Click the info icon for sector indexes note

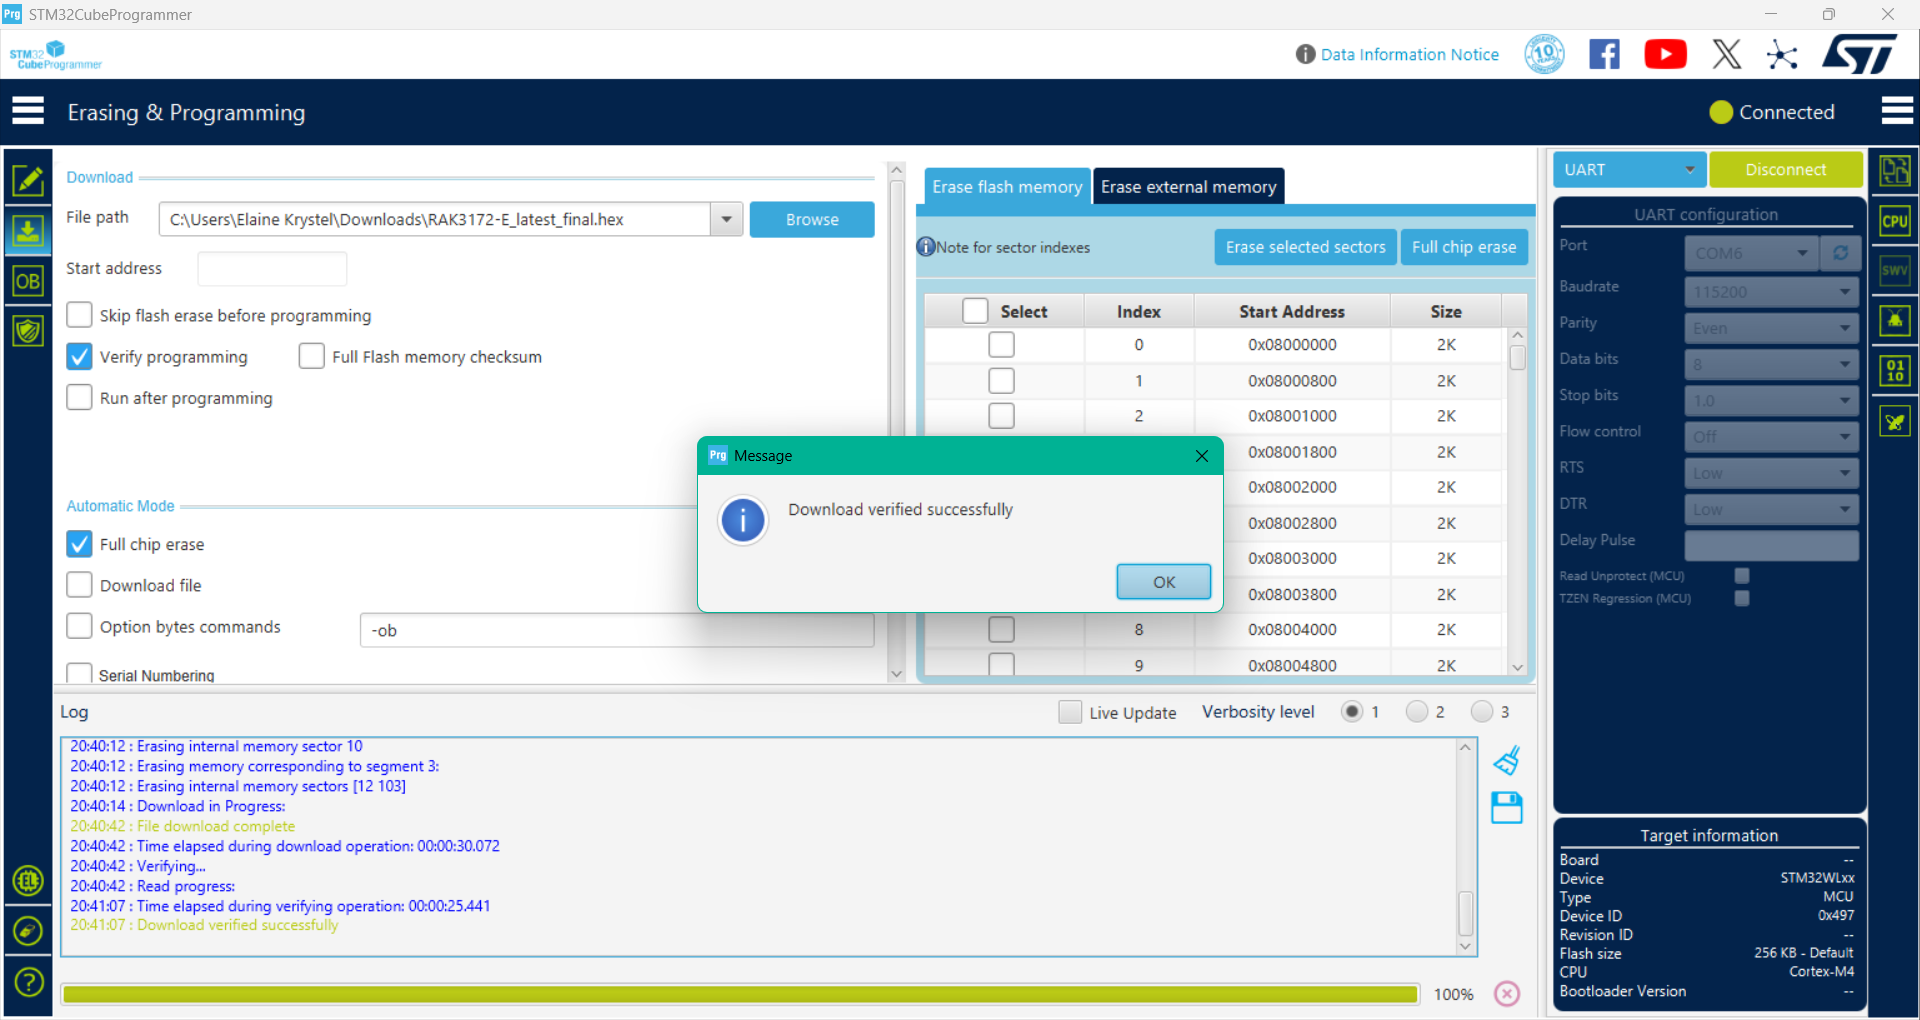[x=926, y=247]
